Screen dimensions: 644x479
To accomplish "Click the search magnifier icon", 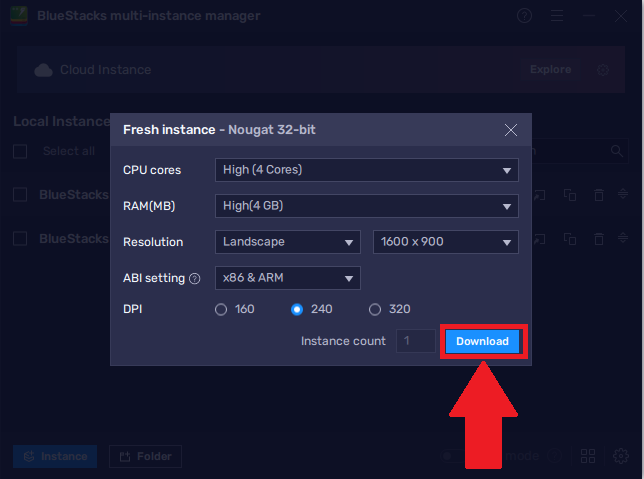I will (x=618, y=151).
